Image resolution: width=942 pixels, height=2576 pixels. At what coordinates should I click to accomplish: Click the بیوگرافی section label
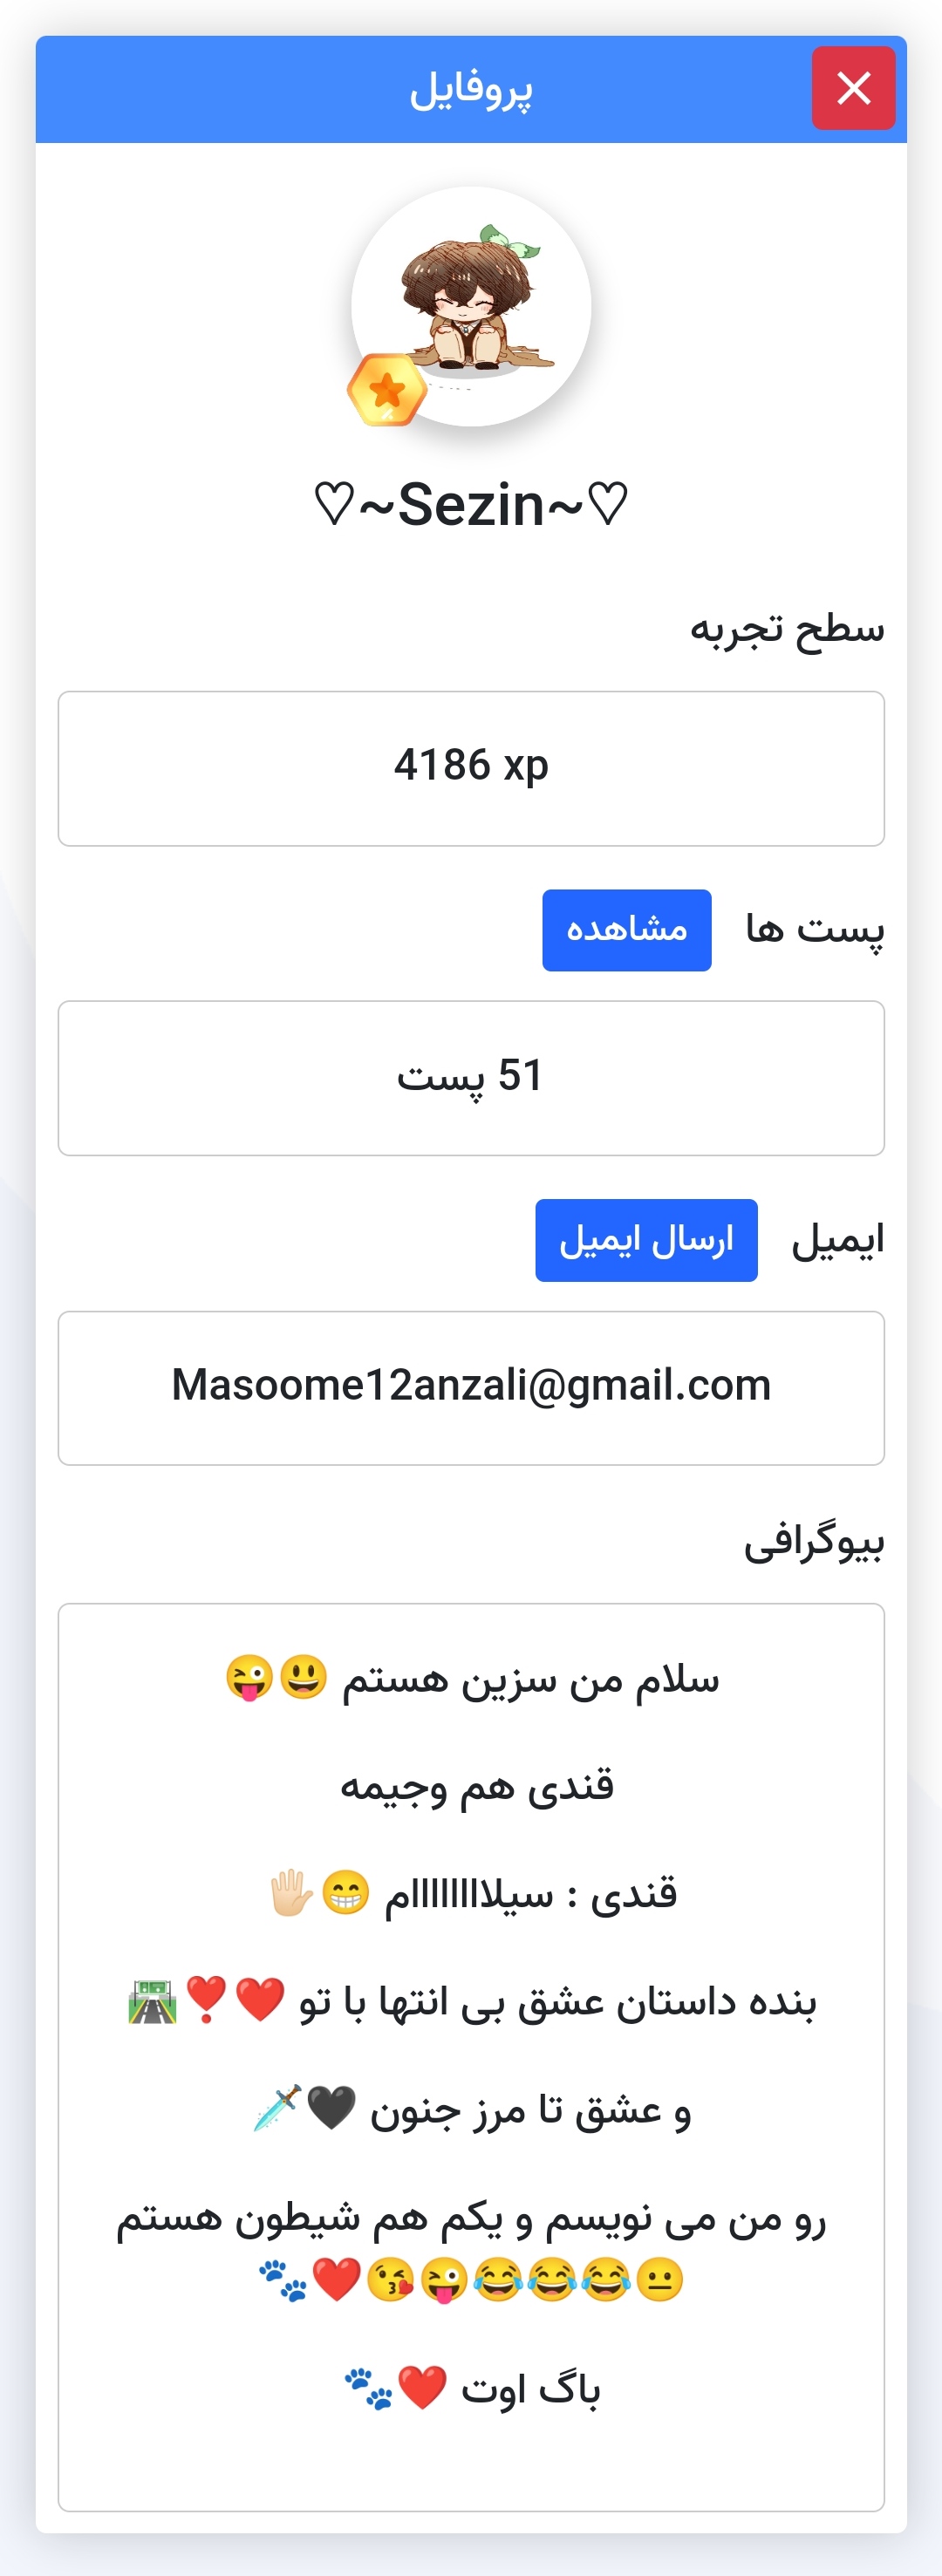813,1542
